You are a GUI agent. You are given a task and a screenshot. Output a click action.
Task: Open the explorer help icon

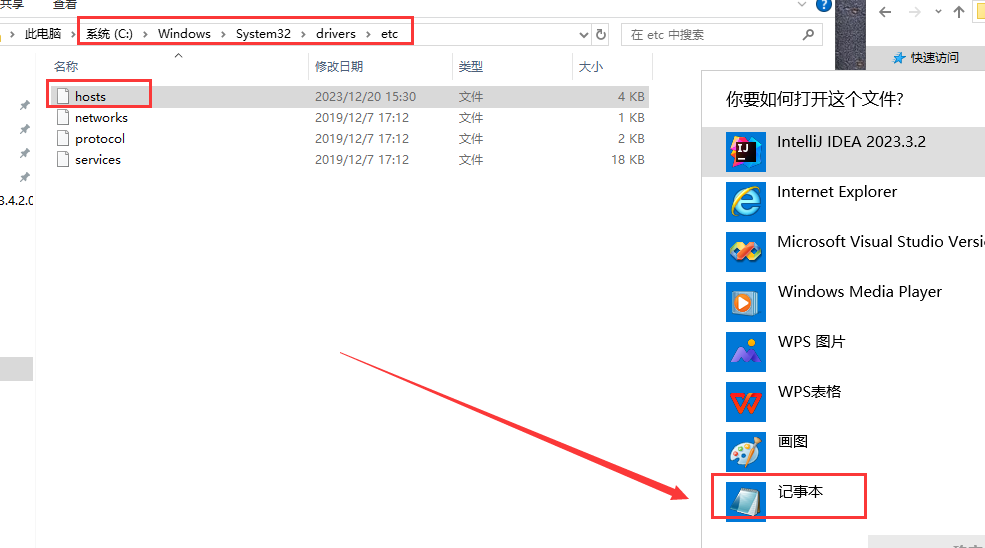click(824, 5)
